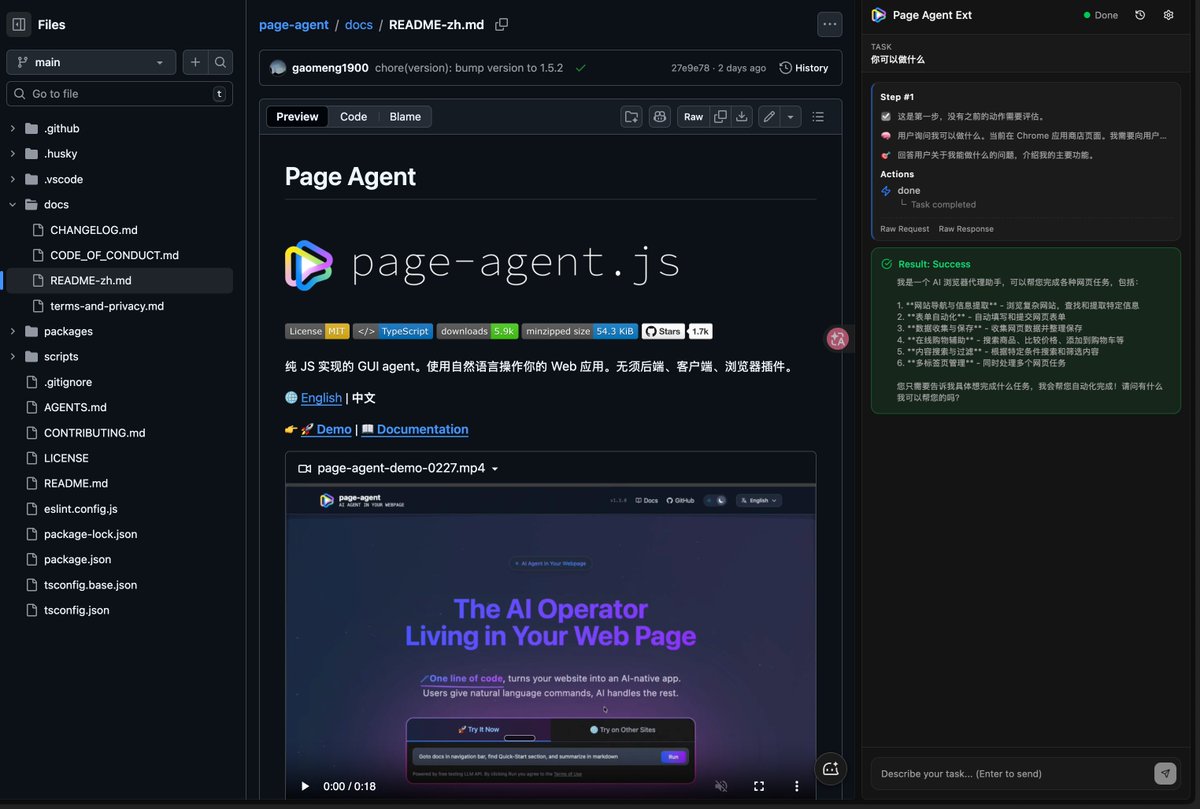The height and width of the screenshot is (809, 1200).
Task: Collapse the file tree sidebar icon
Action: pos(19,25)
